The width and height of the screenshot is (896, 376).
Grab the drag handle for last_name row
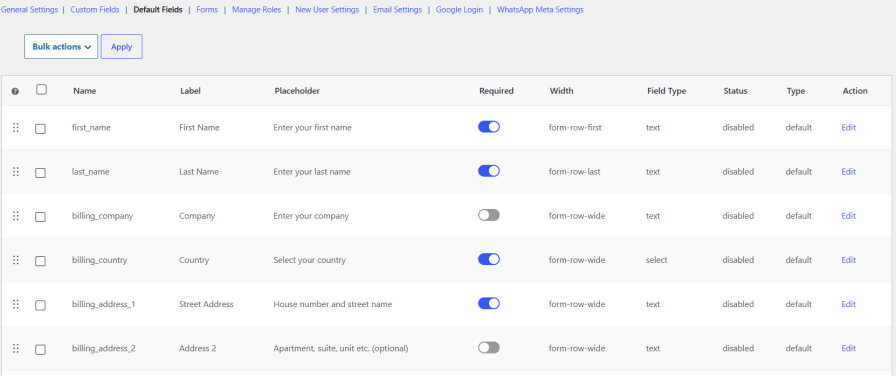(16, 171)
